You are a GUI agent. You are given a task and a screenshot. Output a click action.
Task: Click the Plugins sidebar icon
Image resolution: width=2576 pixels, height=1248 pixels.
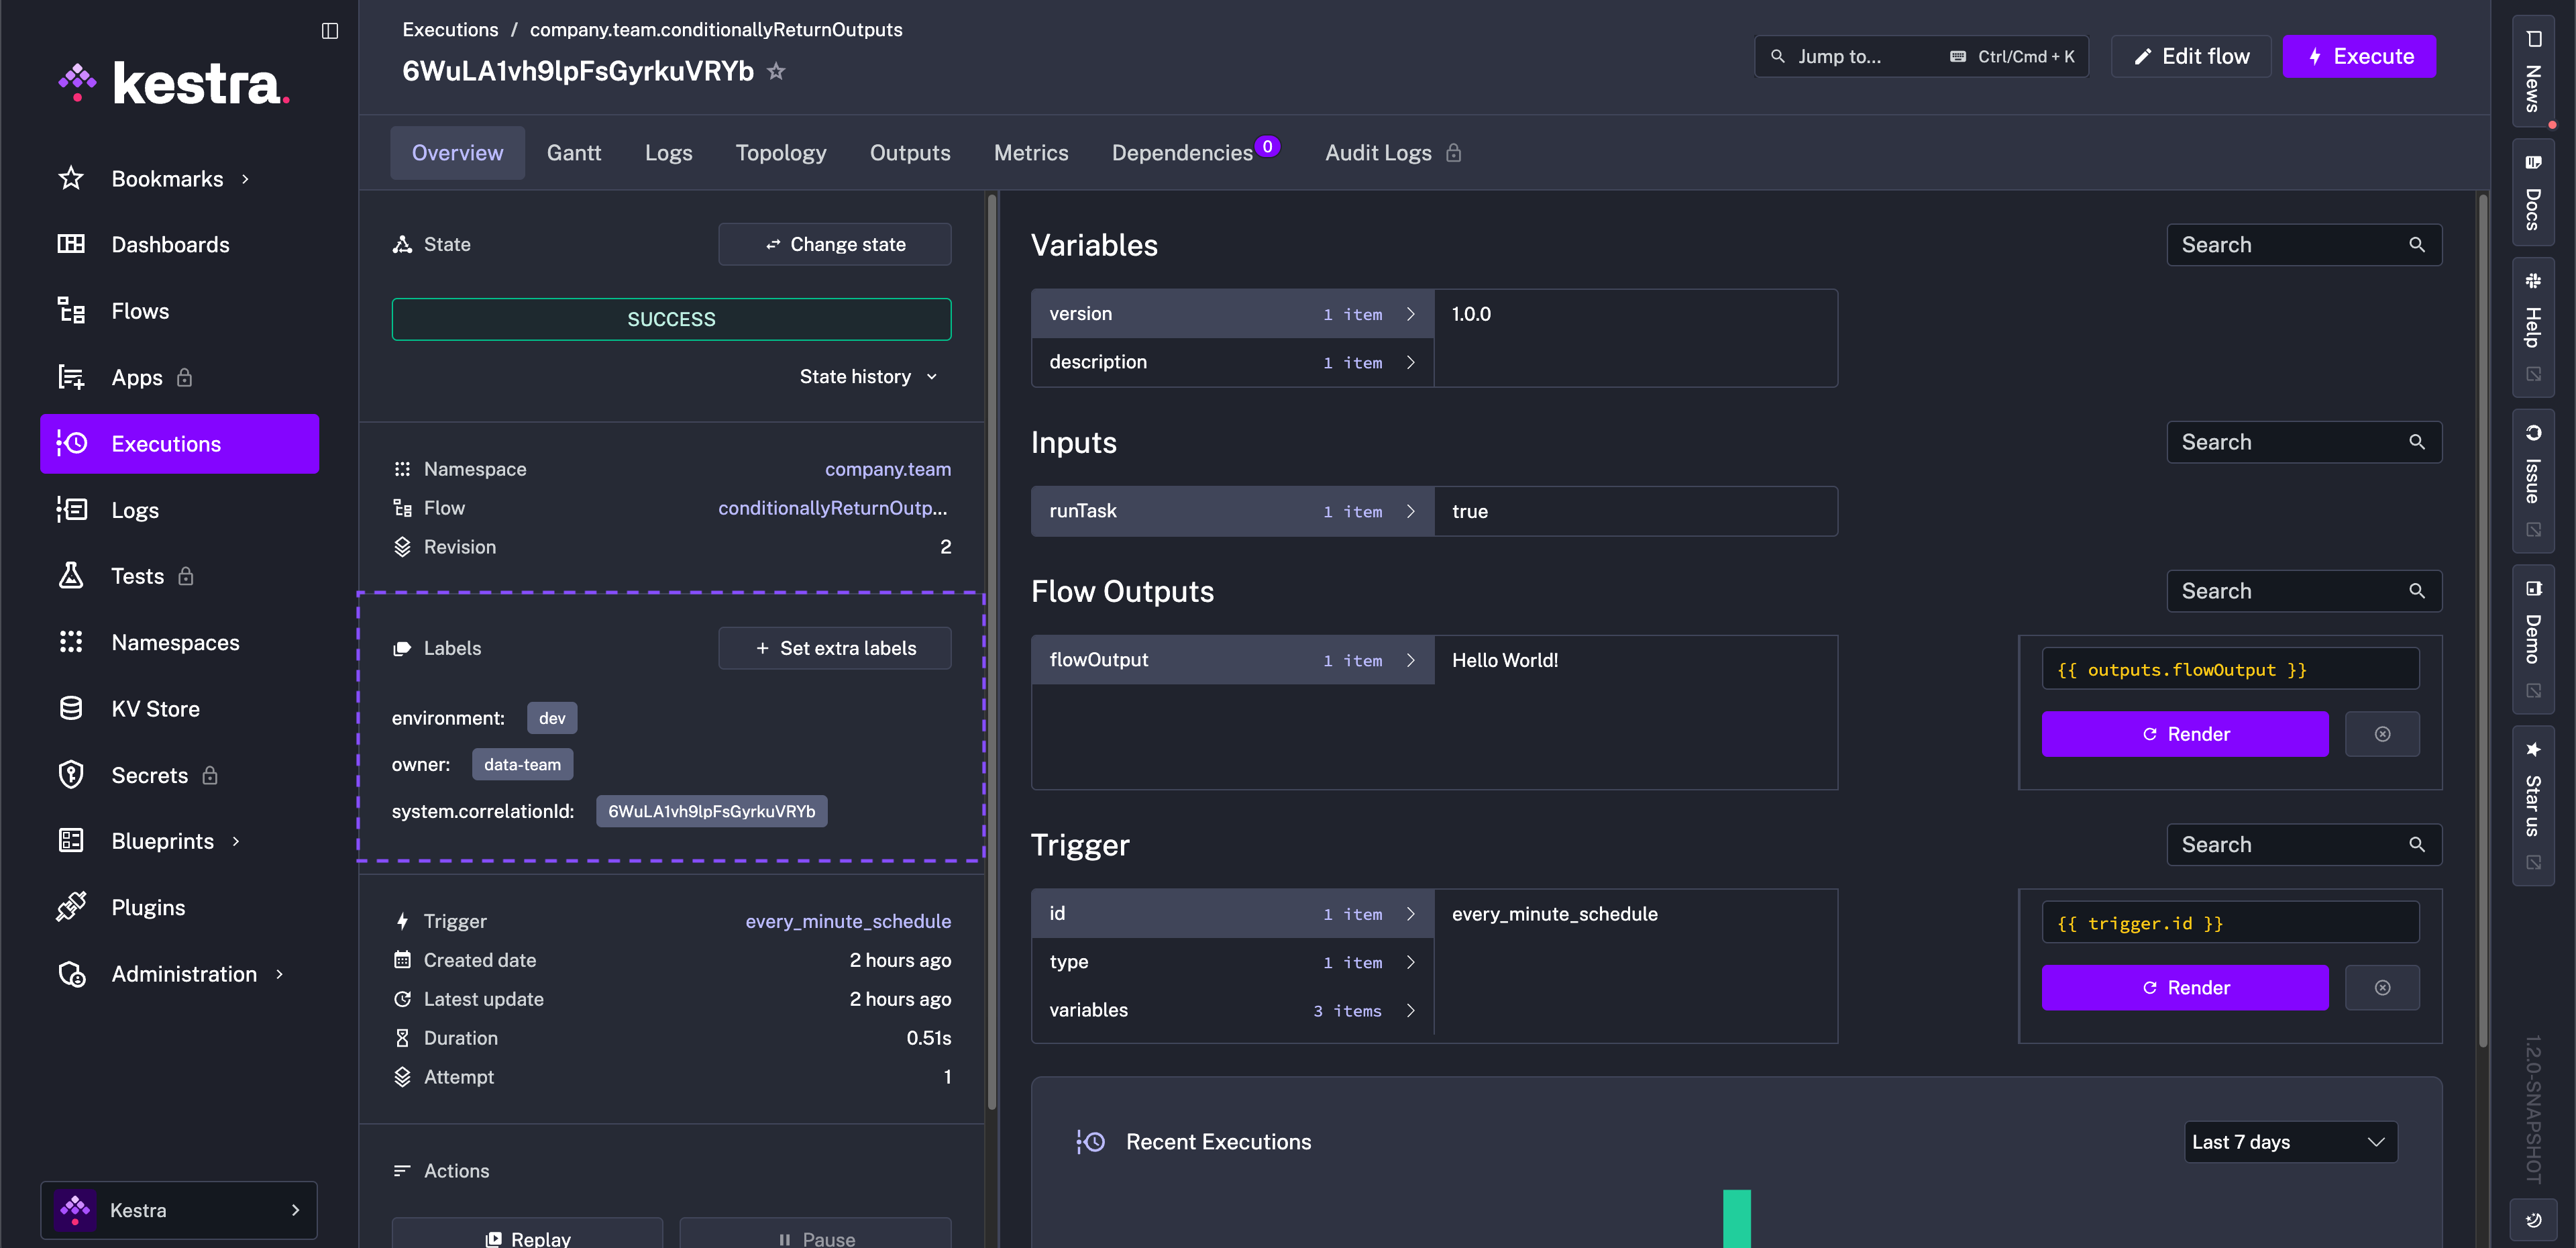tap(71, 907)
